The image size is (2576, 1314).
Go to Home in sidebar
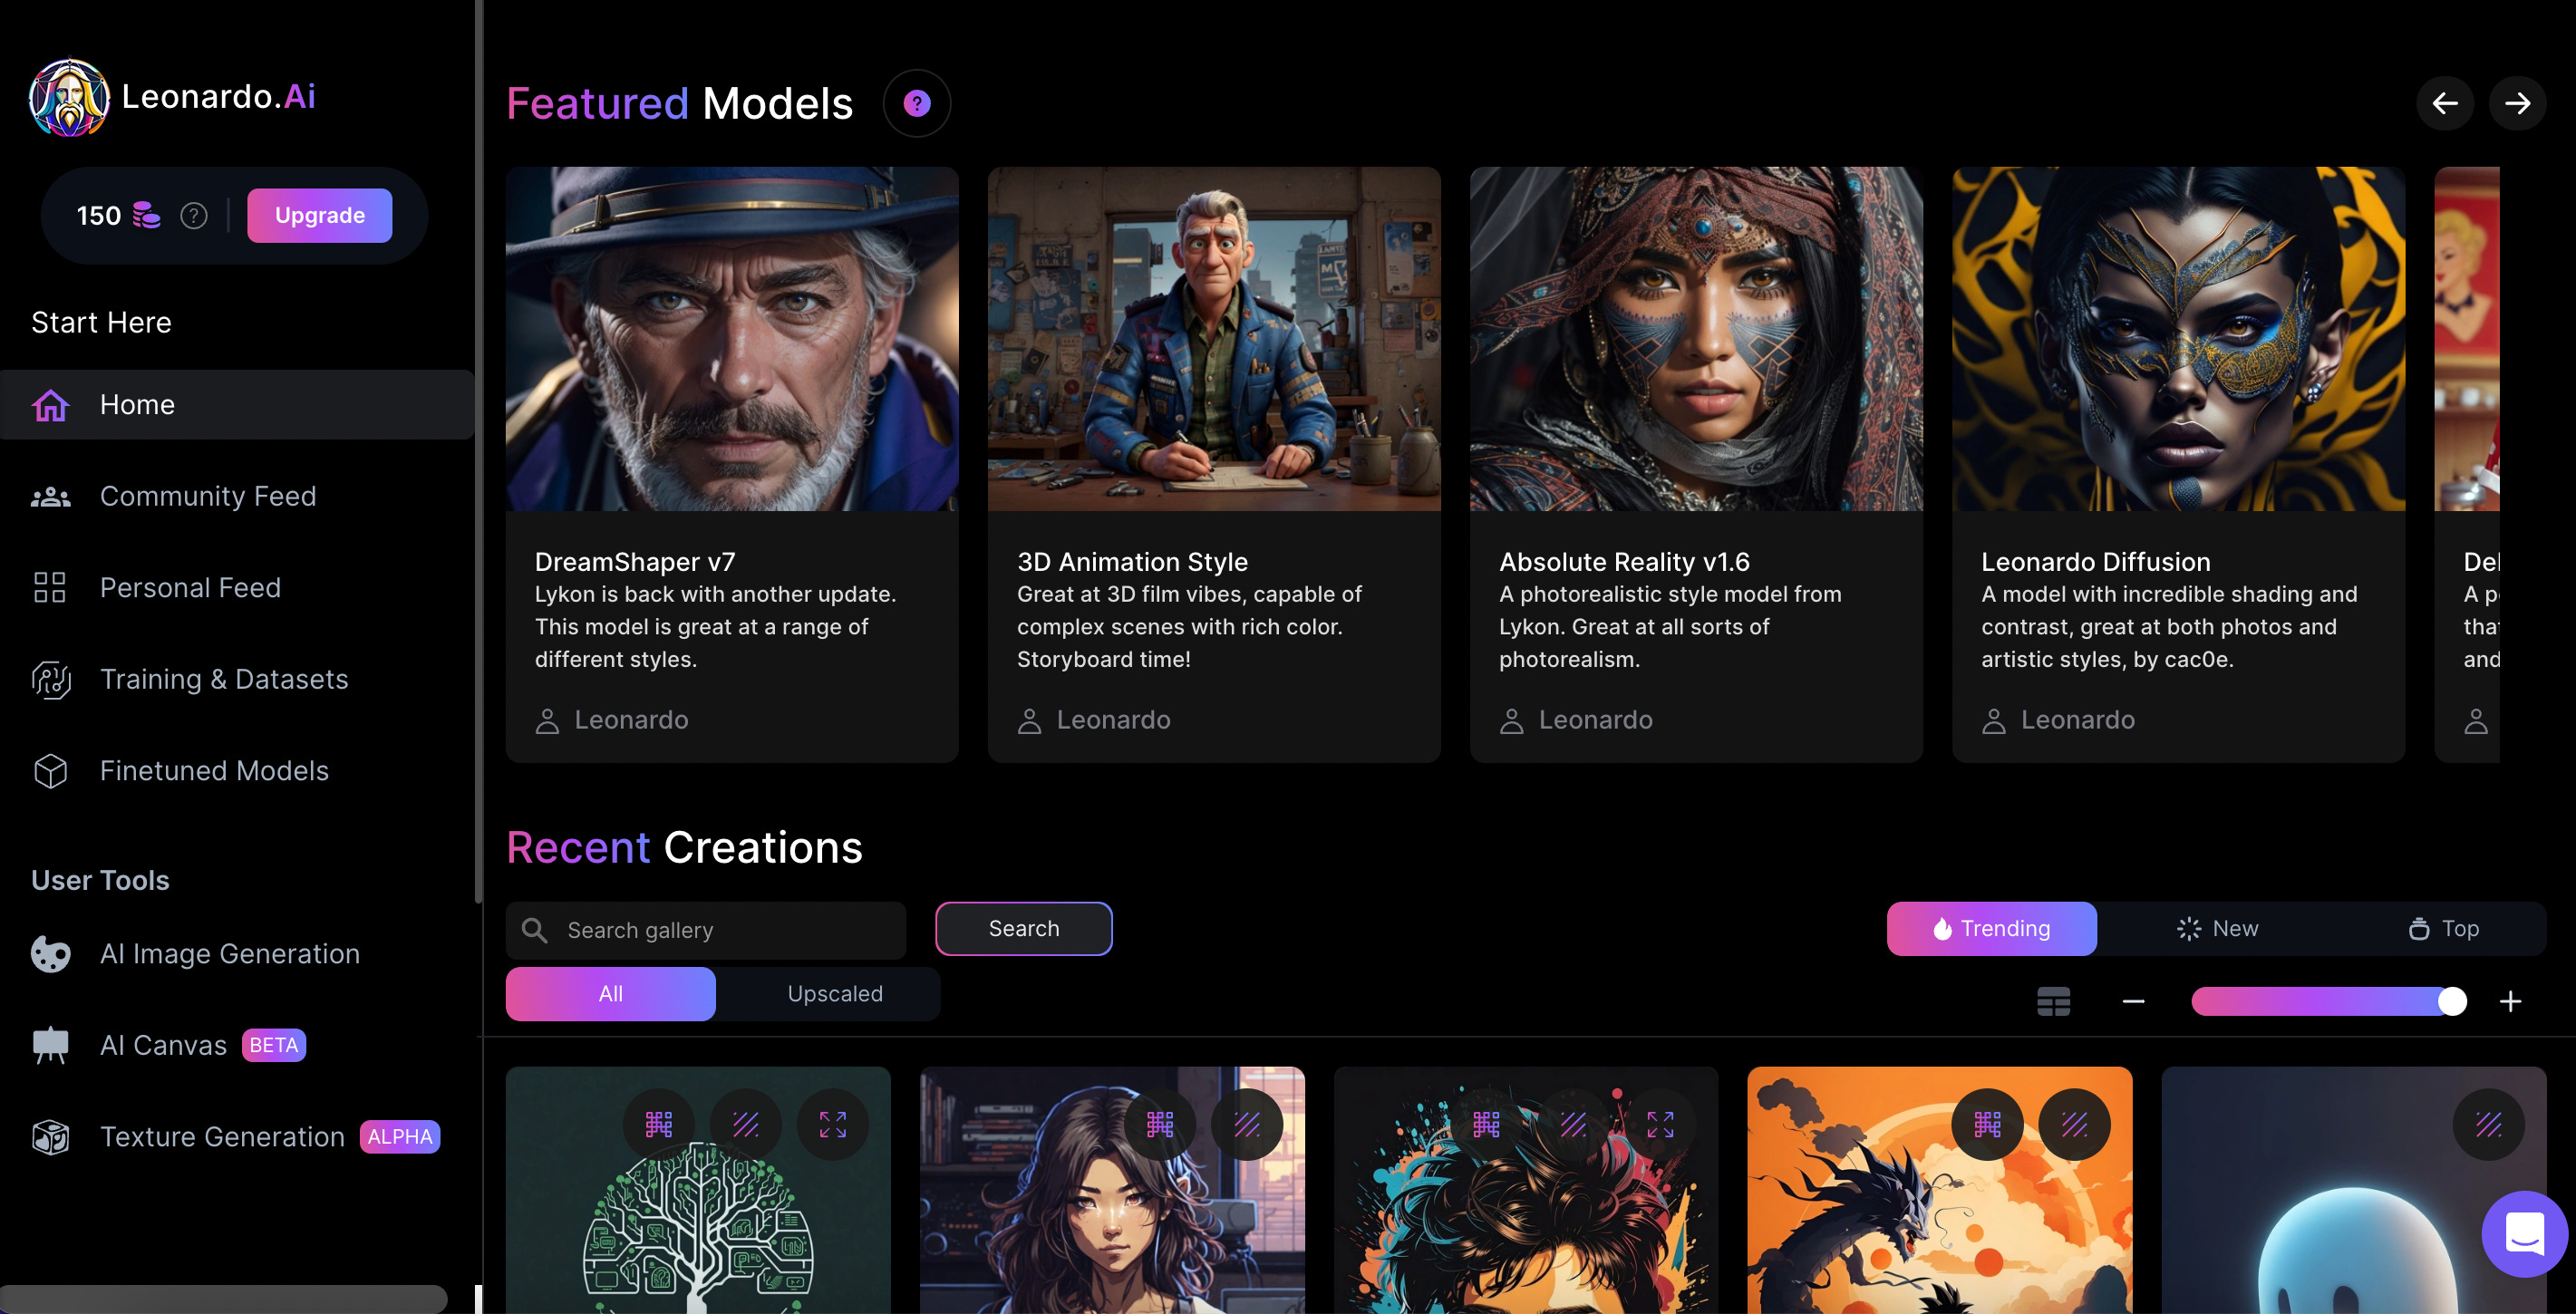click(236, 404)
